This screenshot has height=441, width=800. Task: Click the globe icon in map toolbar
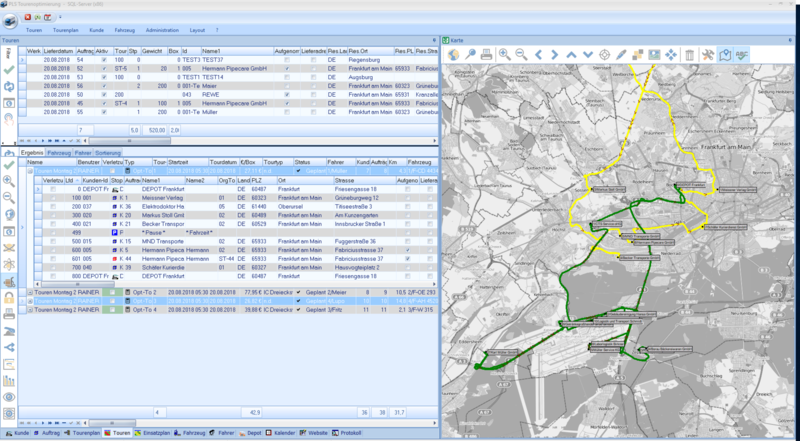point(453,54)
